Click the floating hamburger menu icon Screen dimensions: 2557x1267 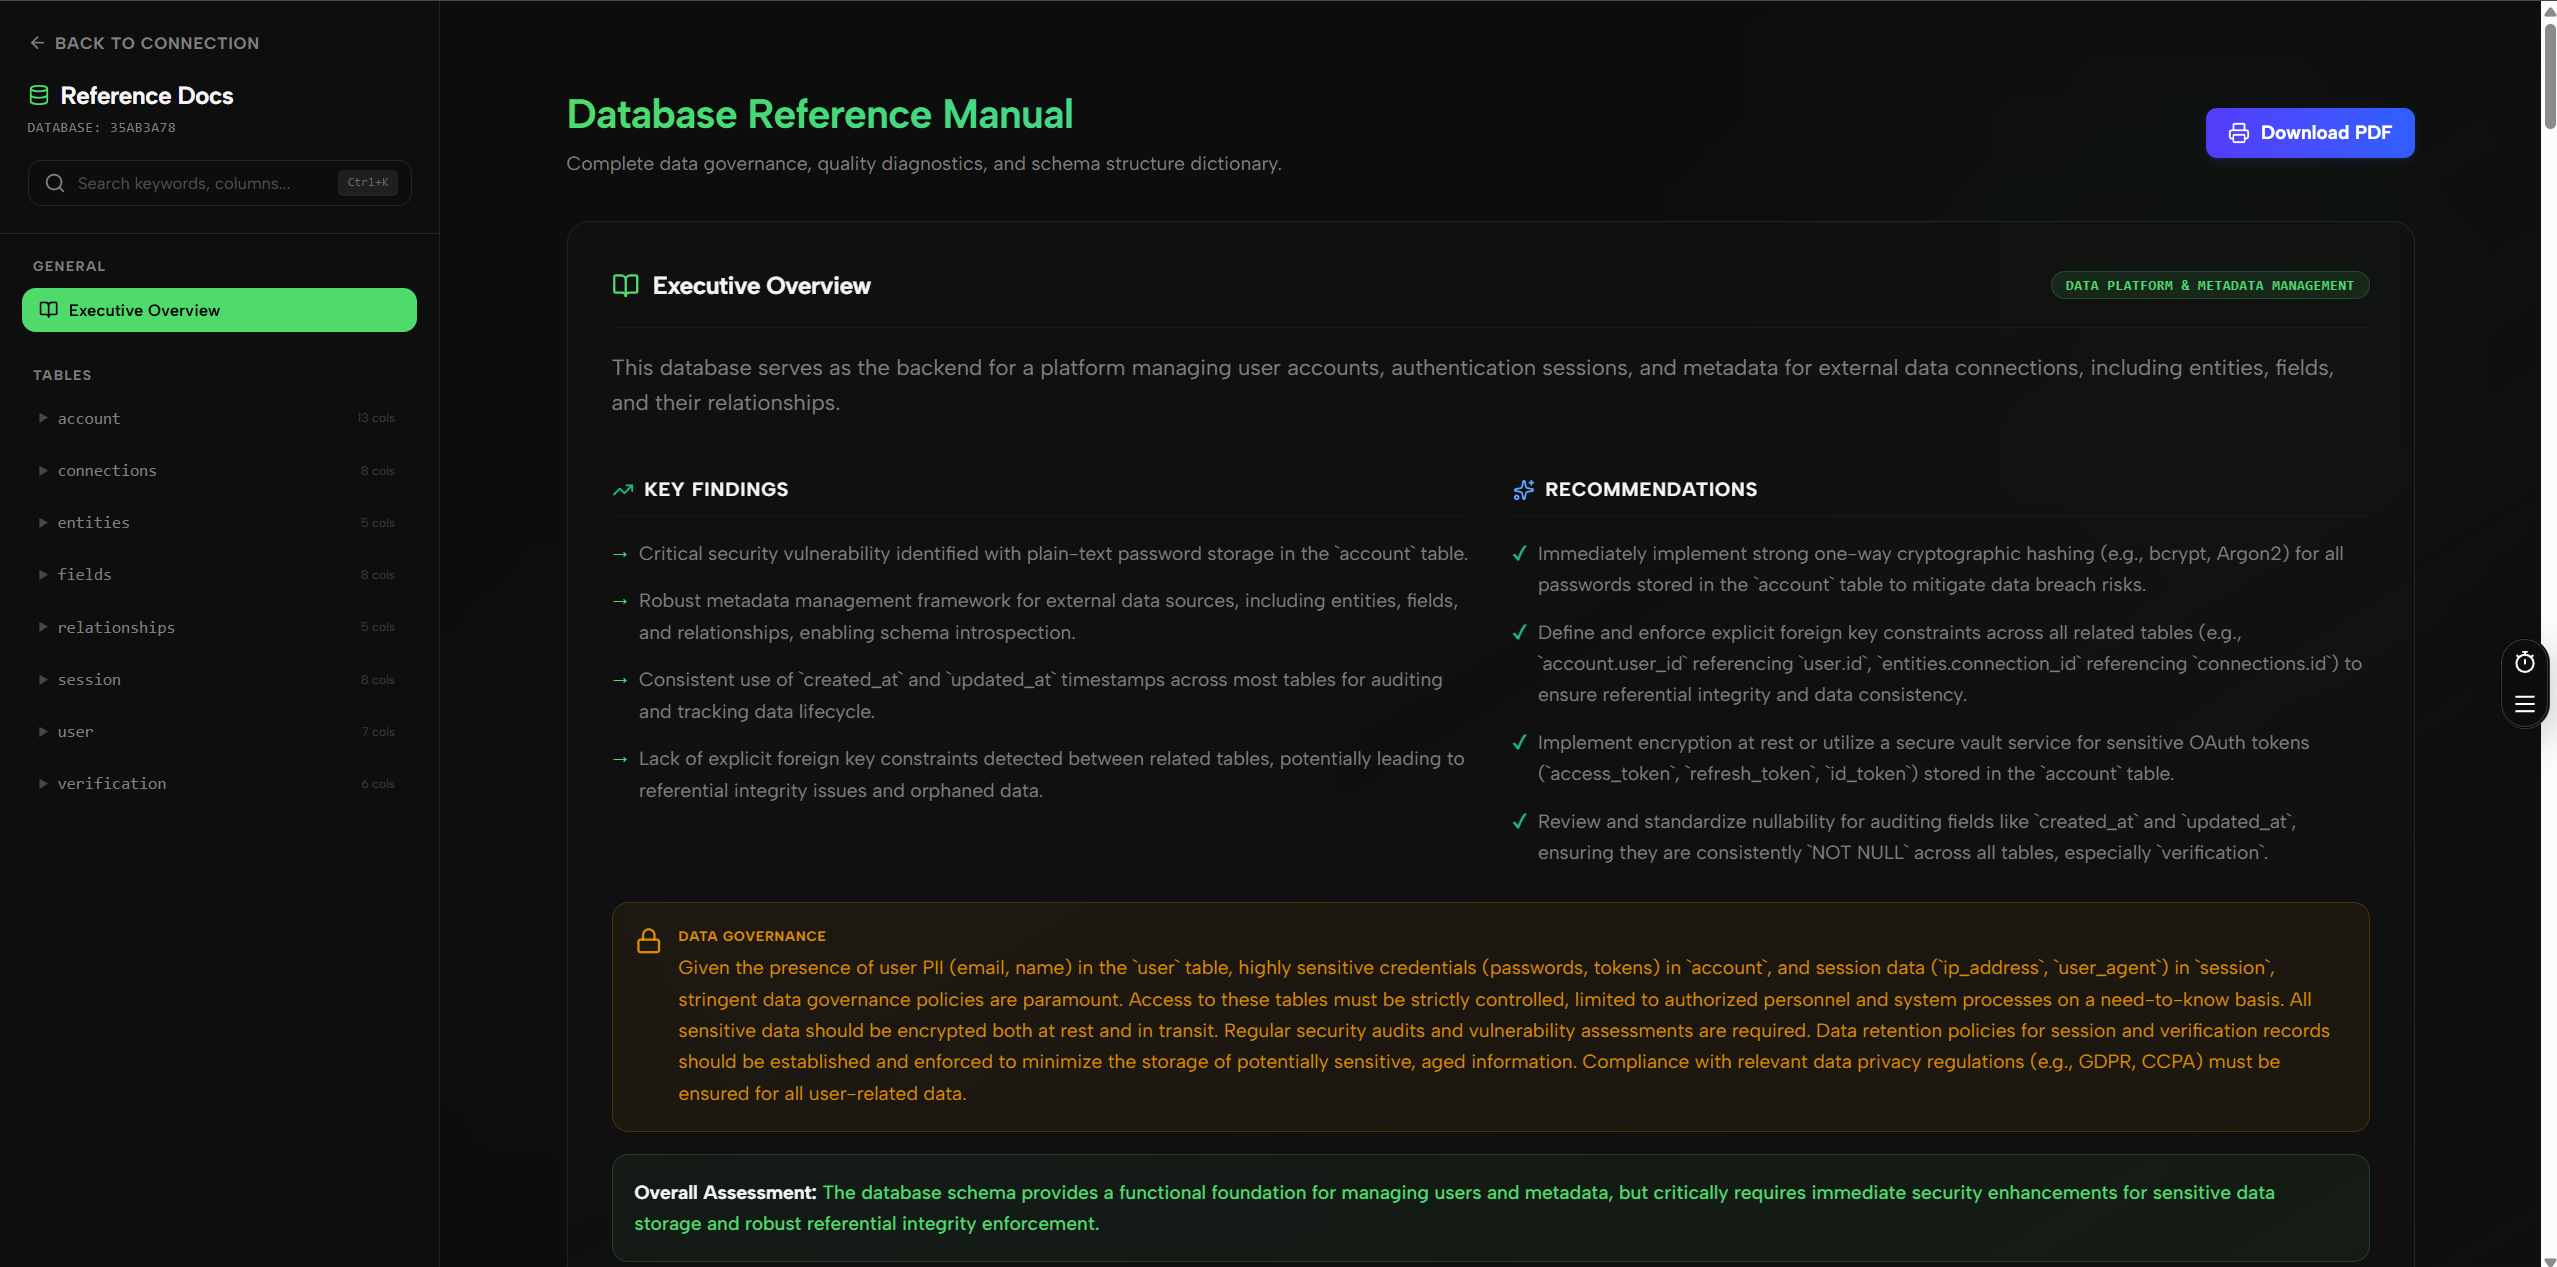coord(2524,704)
